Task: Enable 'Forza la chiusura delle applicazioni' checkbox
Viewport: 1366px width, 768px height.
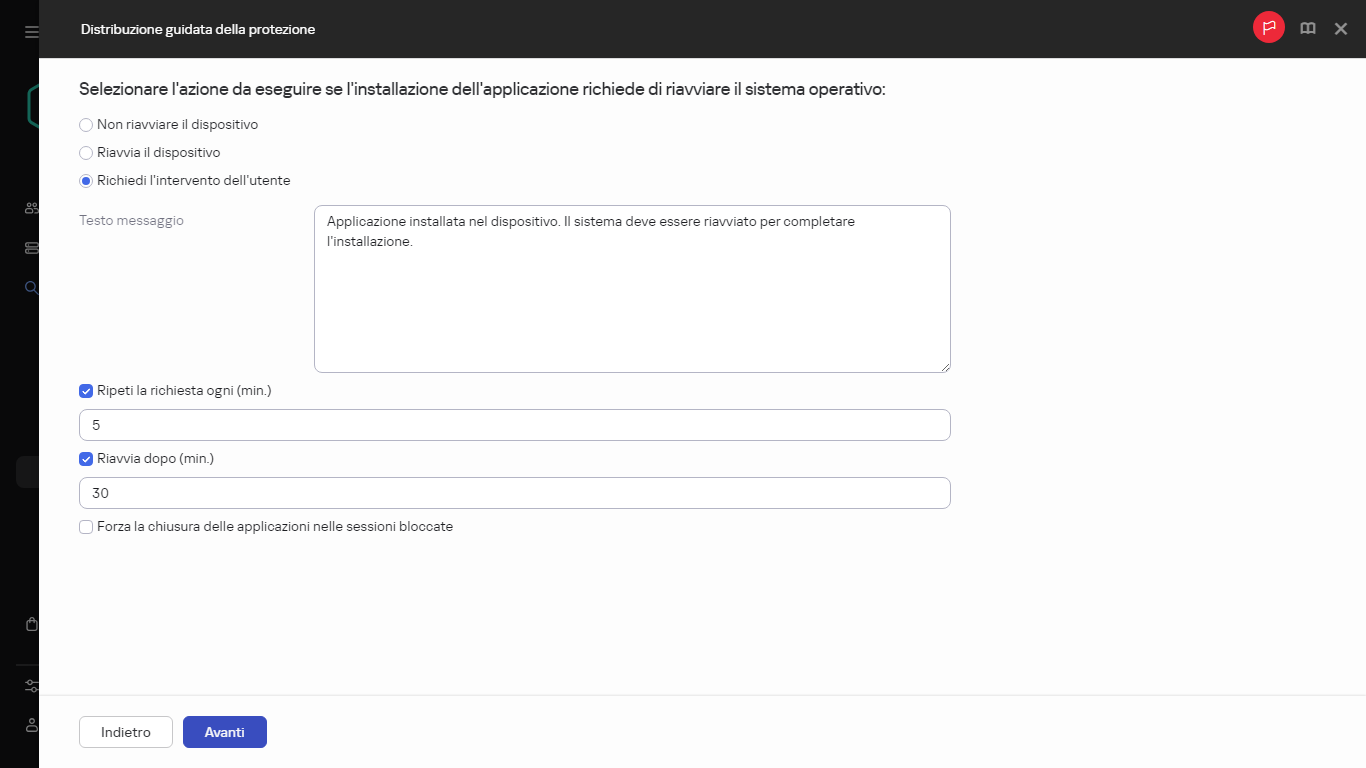Action: [86, 526]
